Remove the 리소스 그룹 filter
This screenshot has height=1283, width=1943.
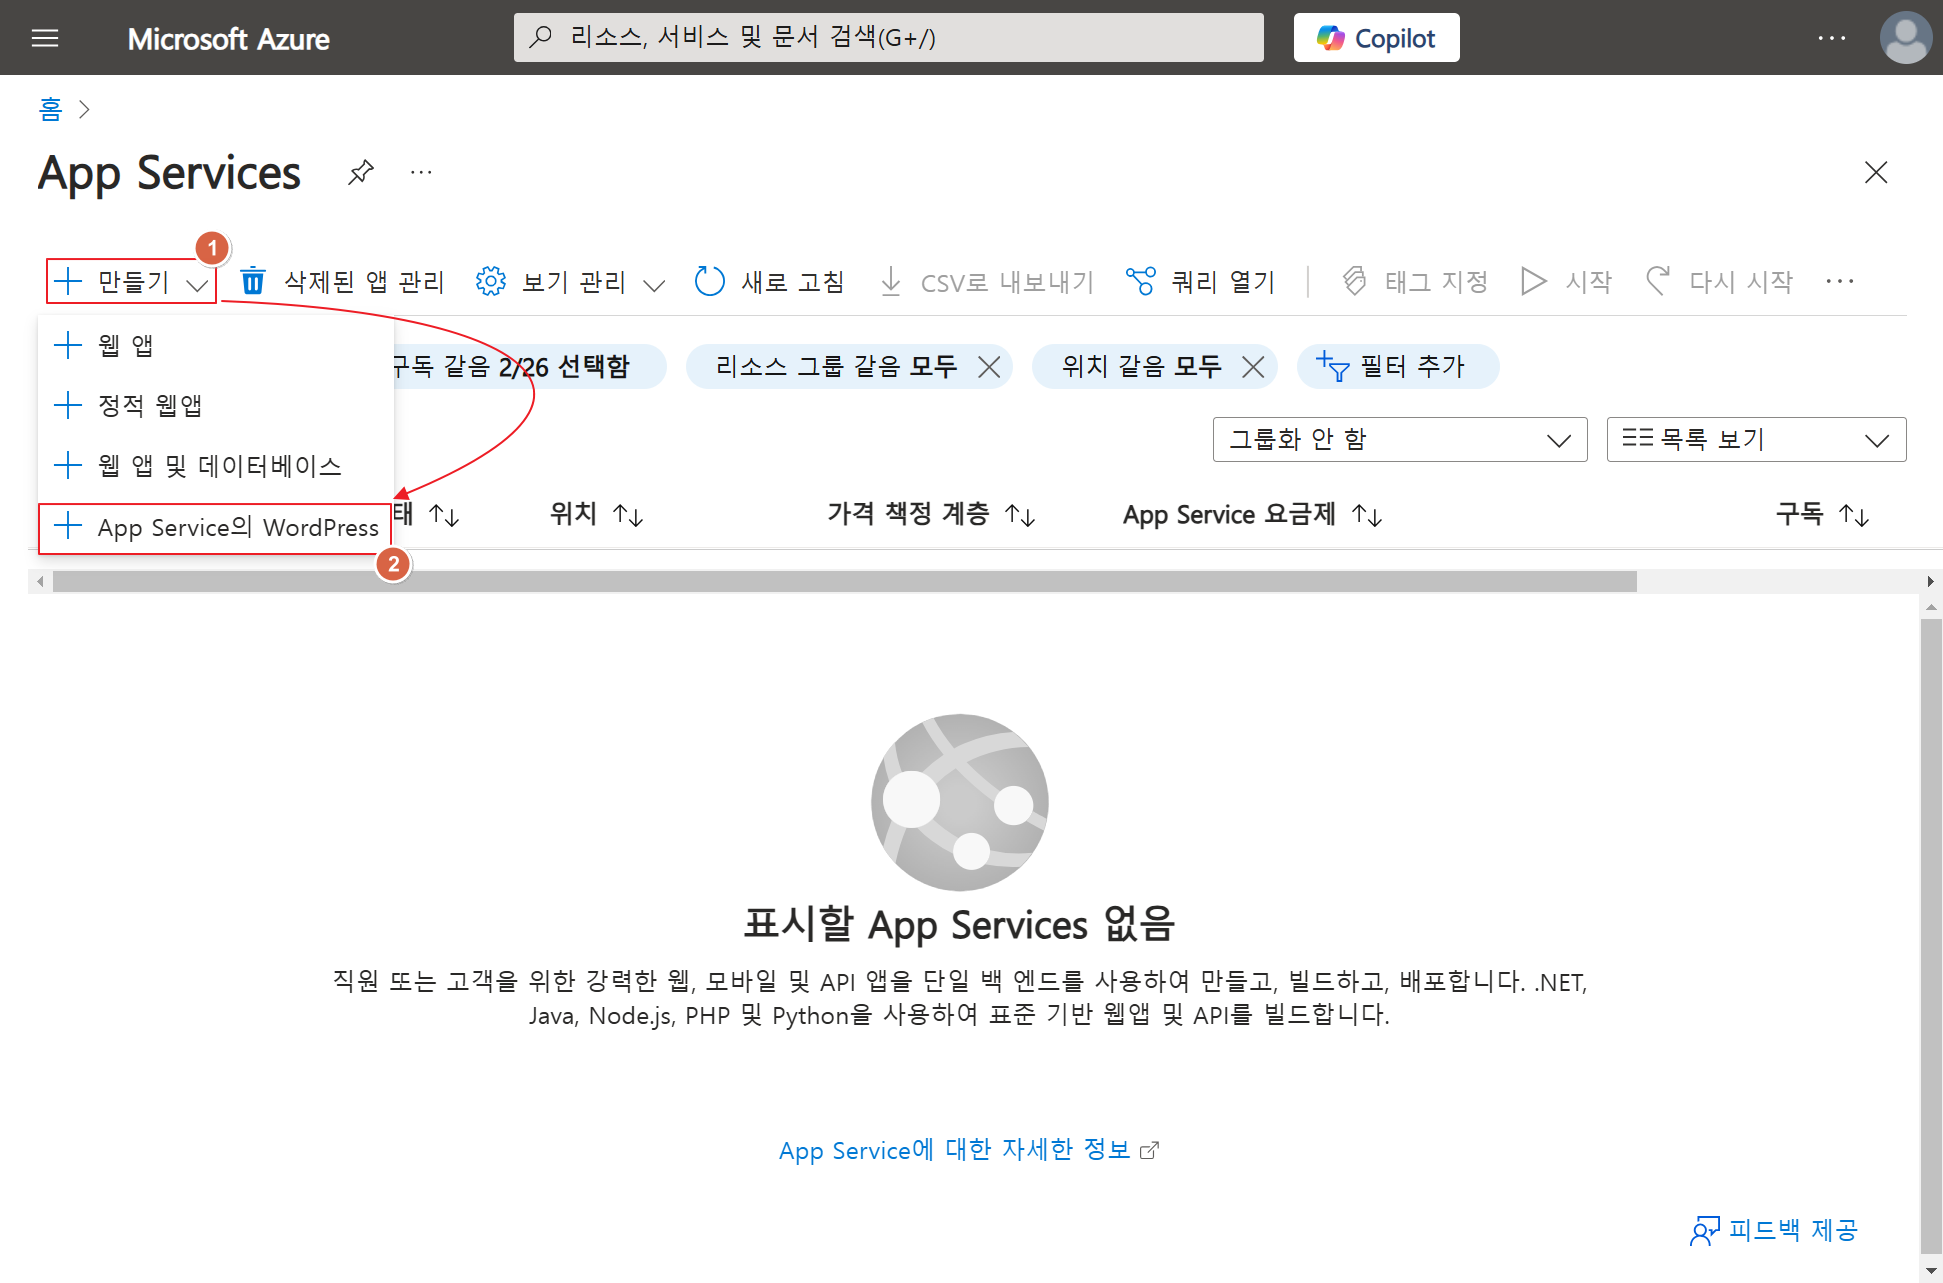coord(989,367)
